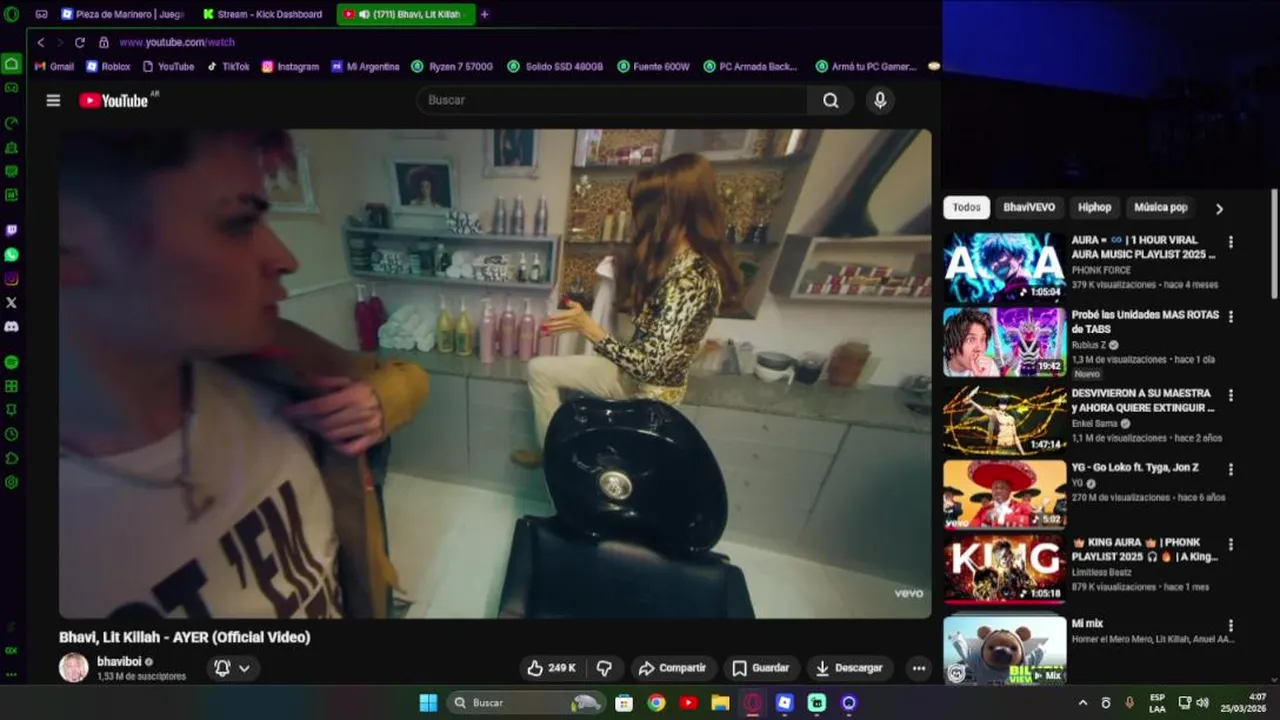
Task: Click the magnifier search button
Action: click(830, 100)
